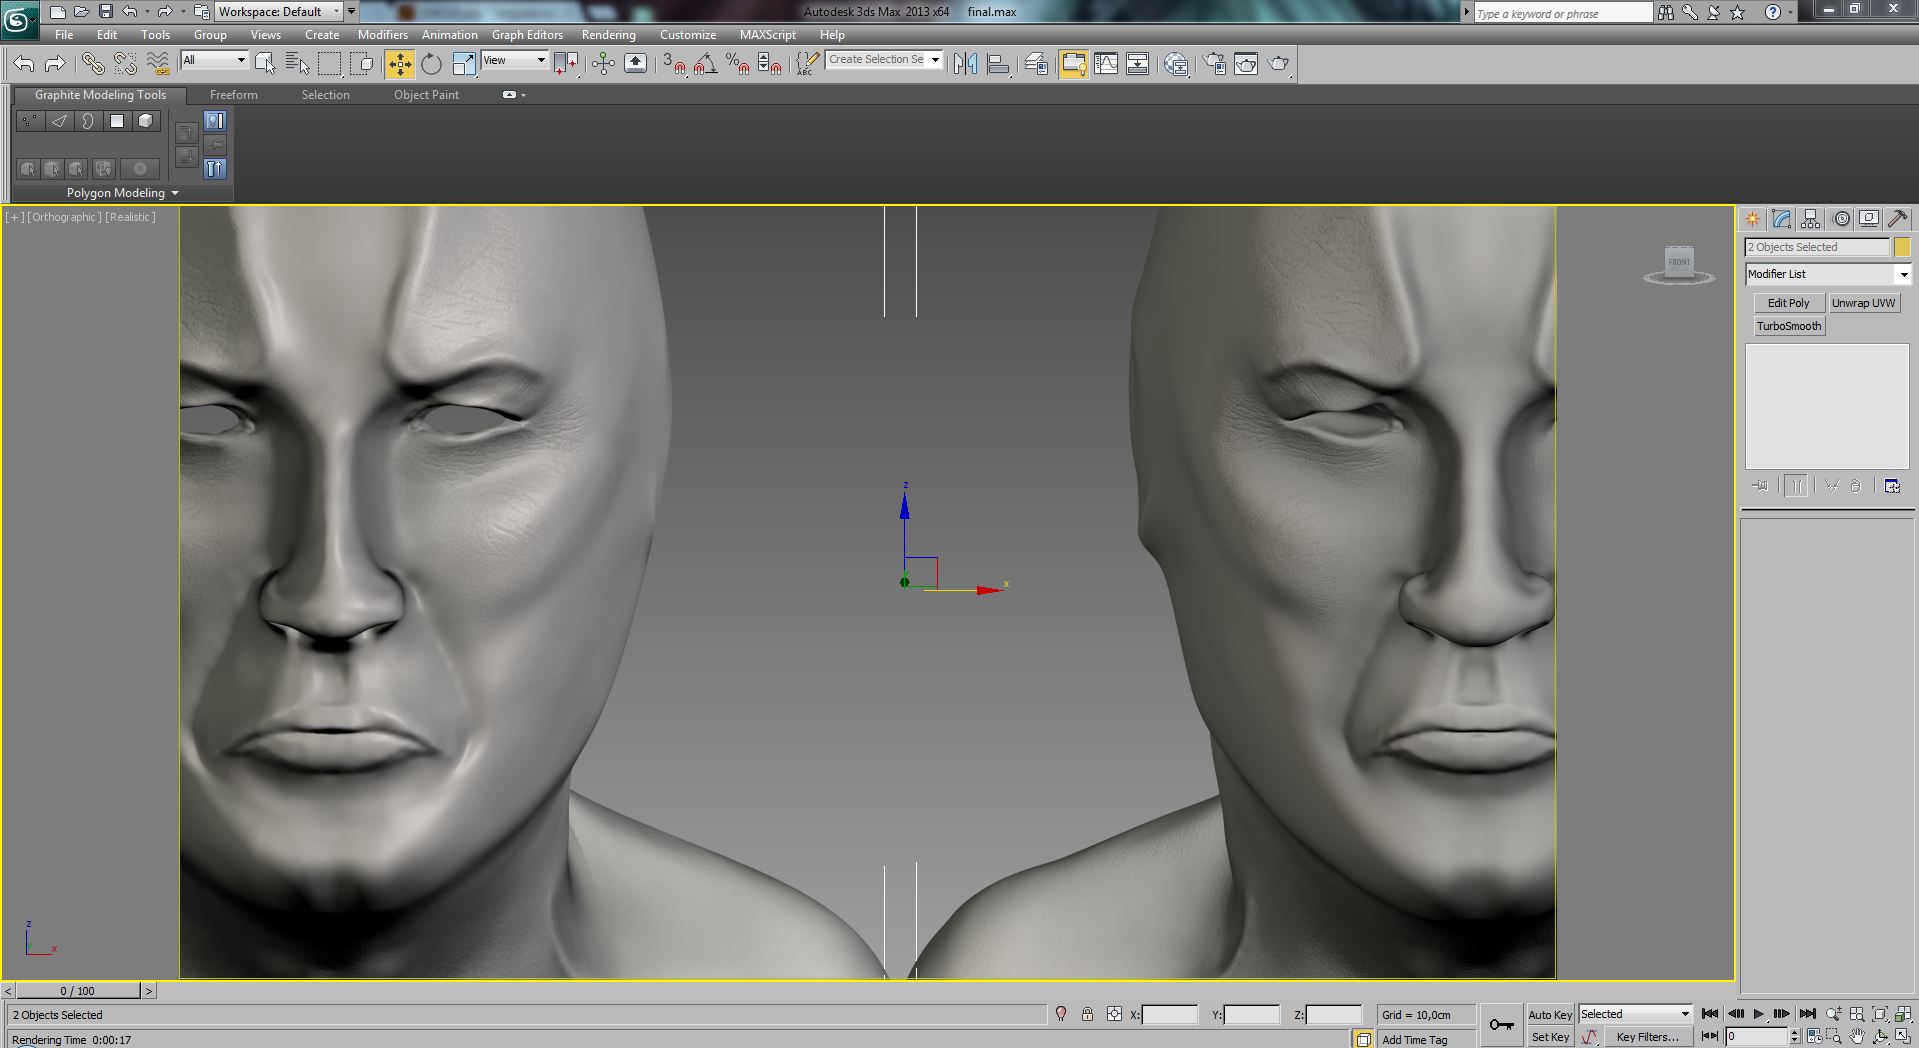The image size is (1919, 1048).
Task: Expand the Polygon Modeling panel
Action: pos(122,193)
